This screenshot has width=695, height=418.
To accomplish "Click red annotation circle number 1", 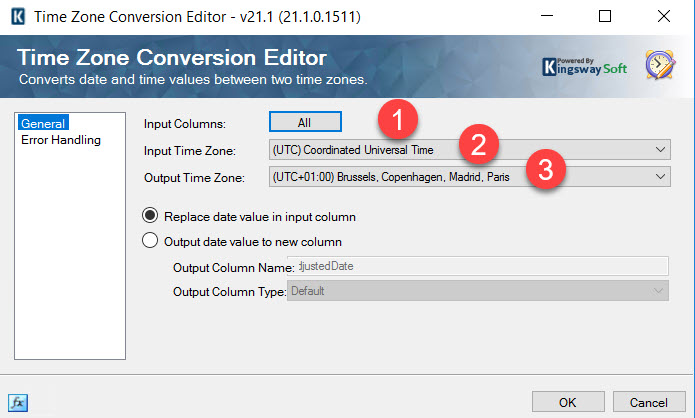I will (x=400, y=121).
